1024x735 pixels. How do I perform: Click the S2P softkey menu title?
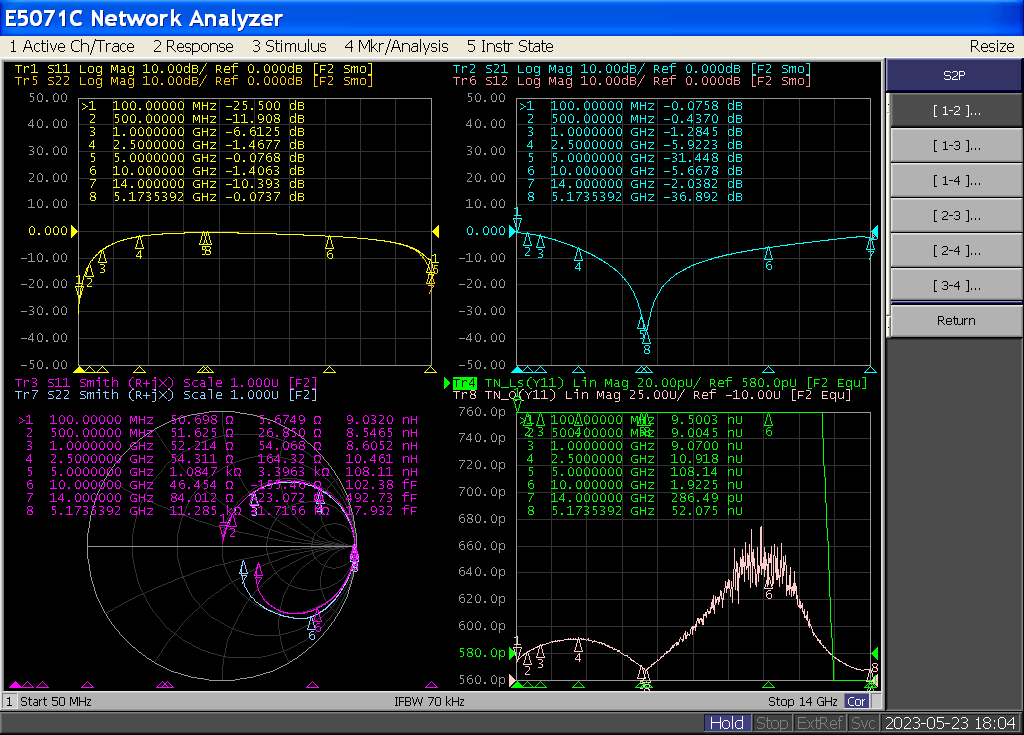coord(954,75)
